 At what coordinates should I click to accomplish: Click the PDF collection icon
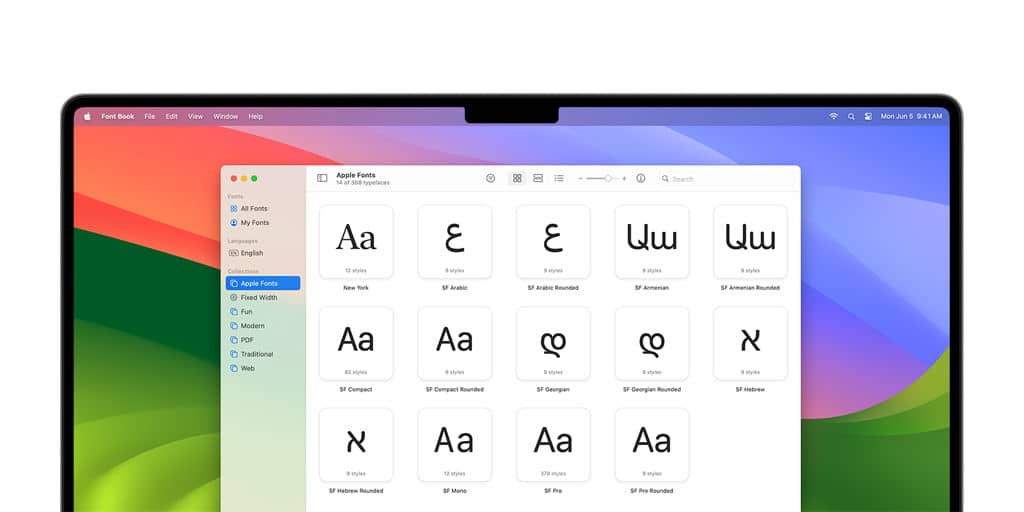(x=234, y=340)
